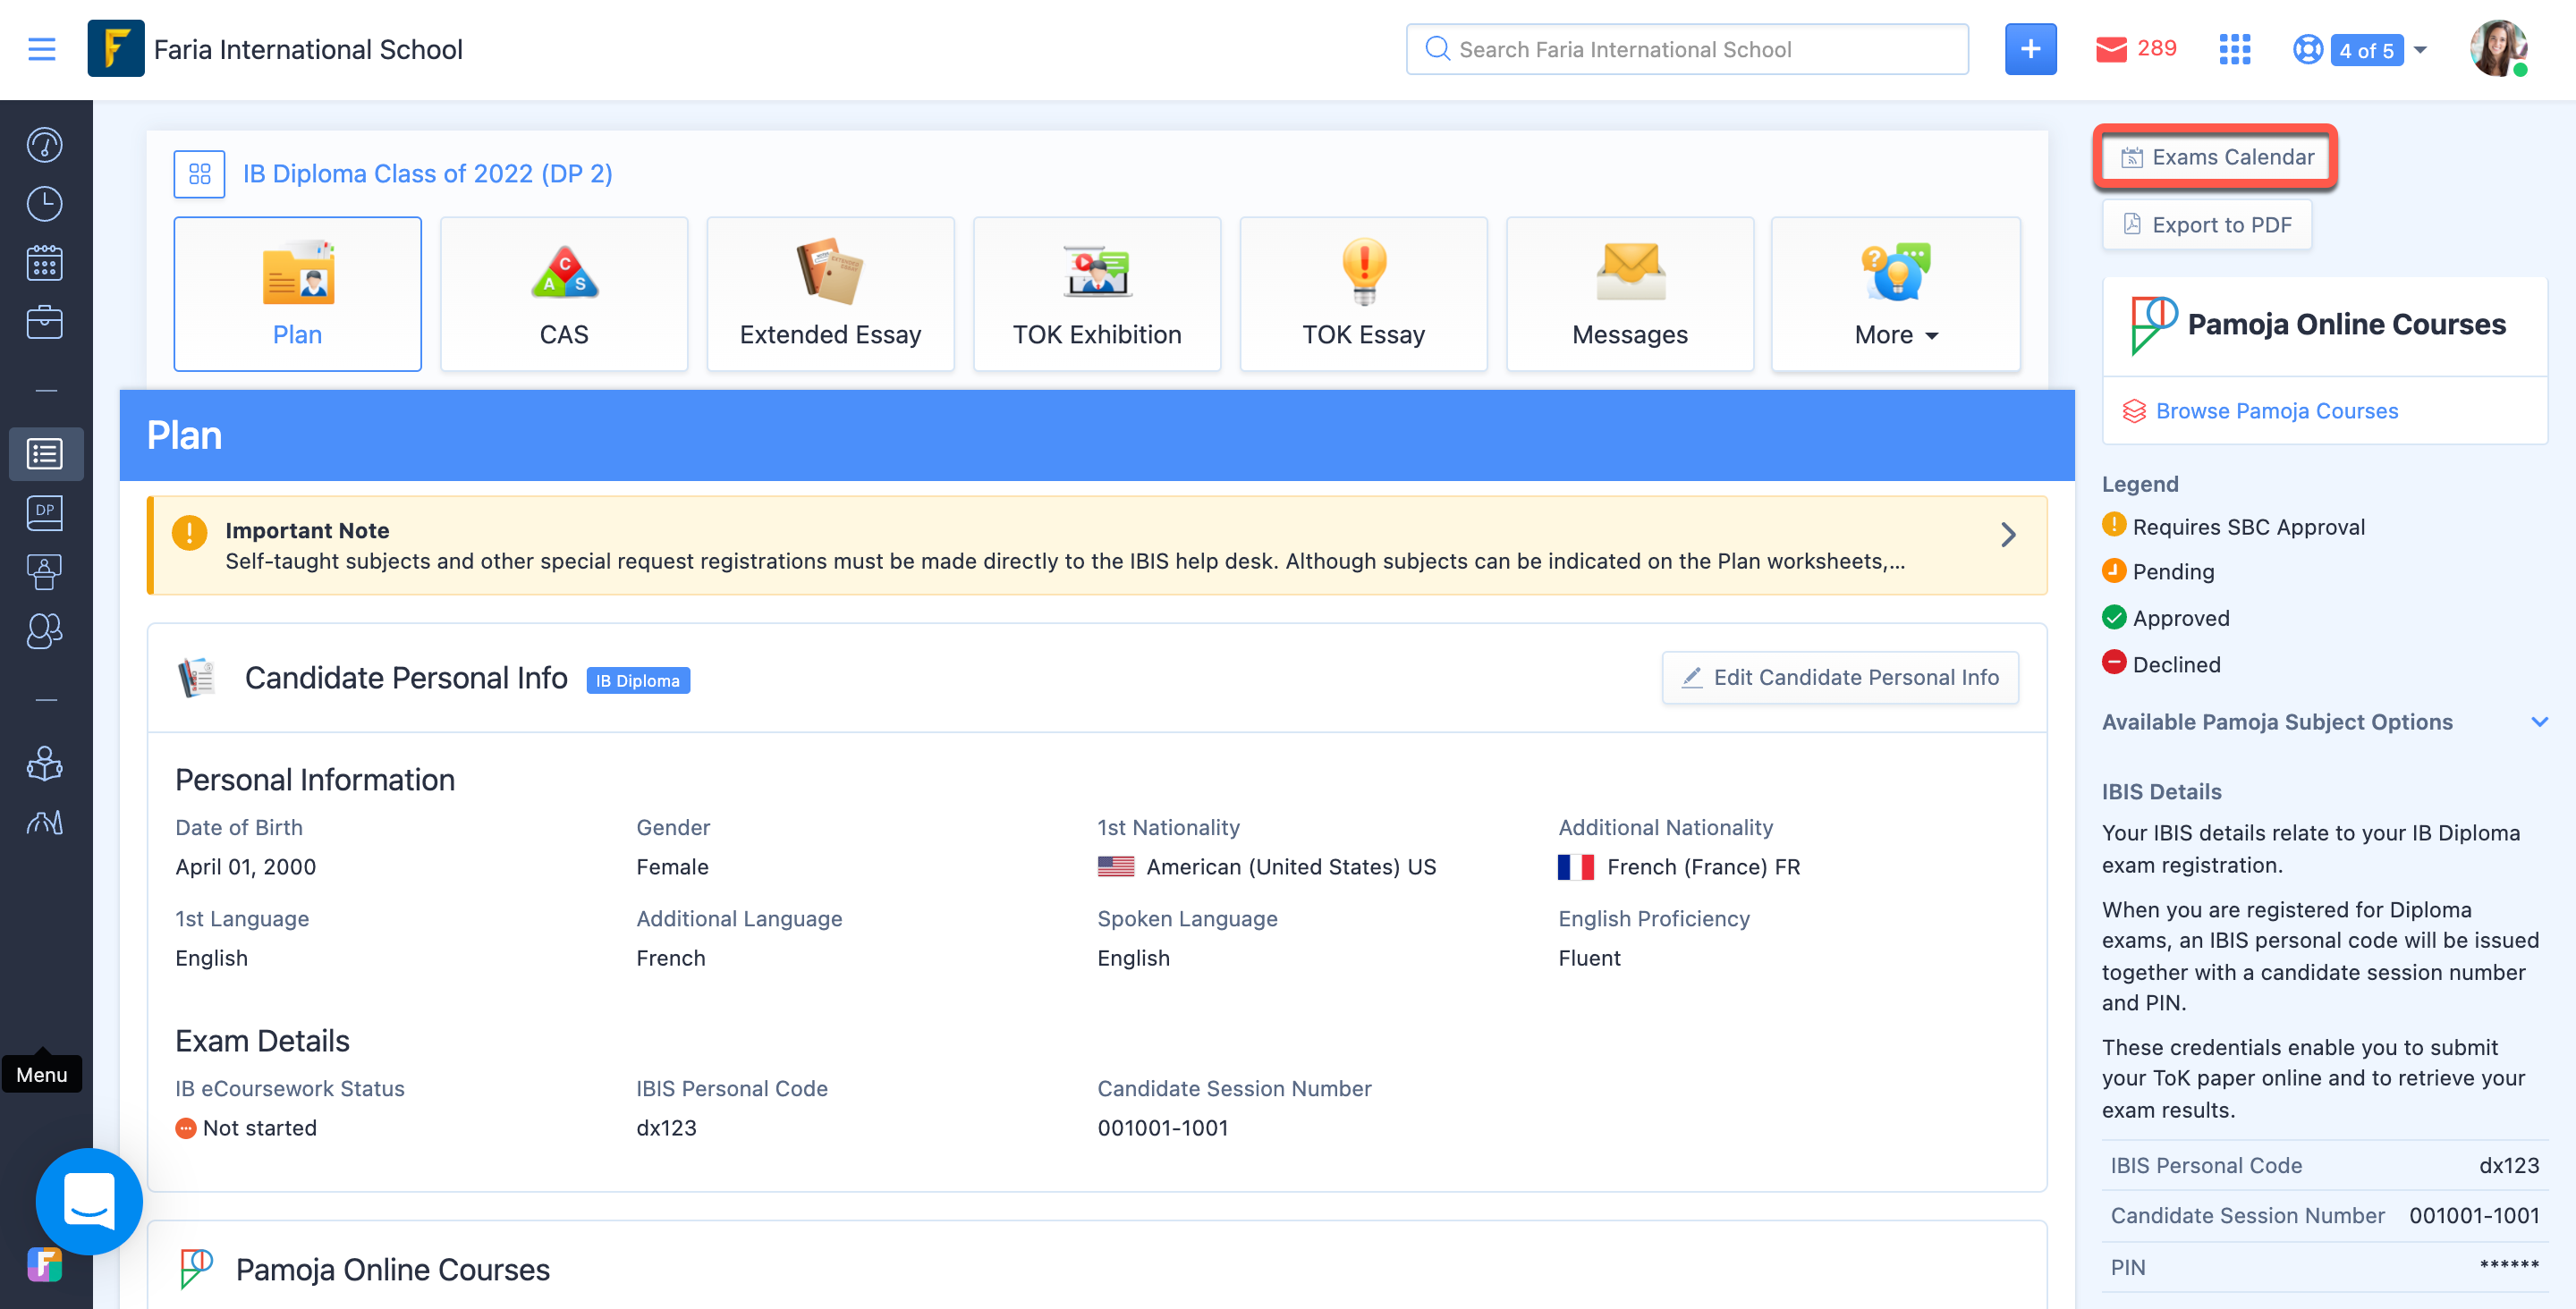This screenshot has width=2576, height=1309.
Task: Open the analytics chart sidebar icon
Action: pyautogui.click(x=44, y=822)
